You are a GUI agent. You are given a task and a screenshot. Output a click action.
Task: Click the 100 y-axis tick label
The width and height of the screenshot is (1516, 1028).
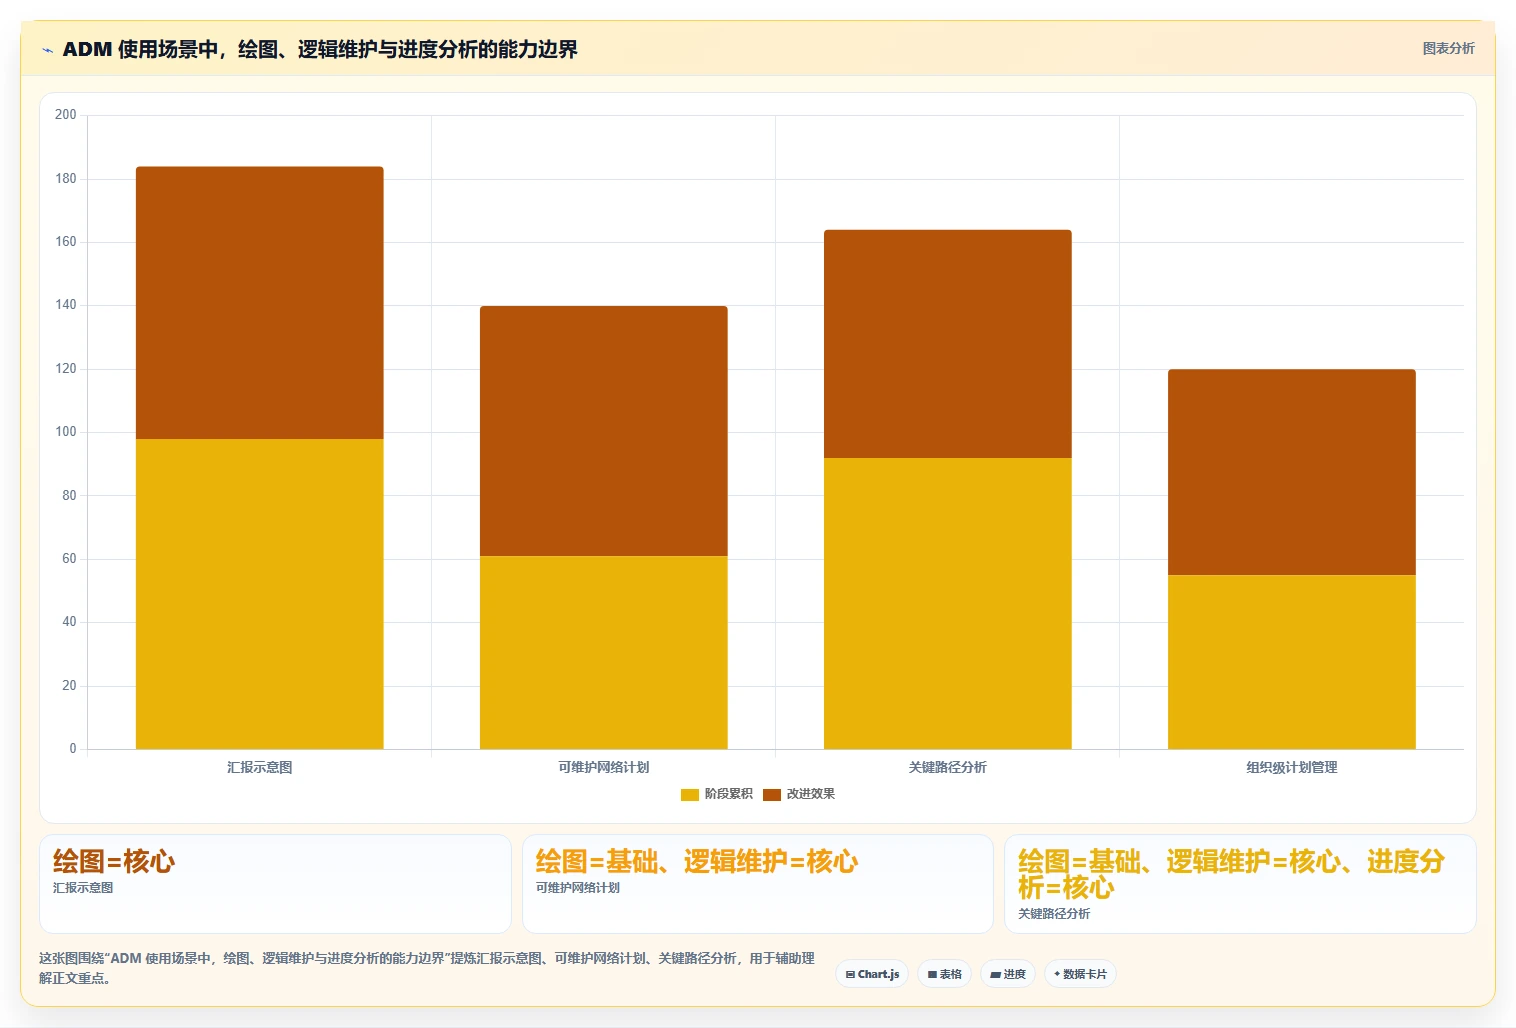(x=66, y=432)
